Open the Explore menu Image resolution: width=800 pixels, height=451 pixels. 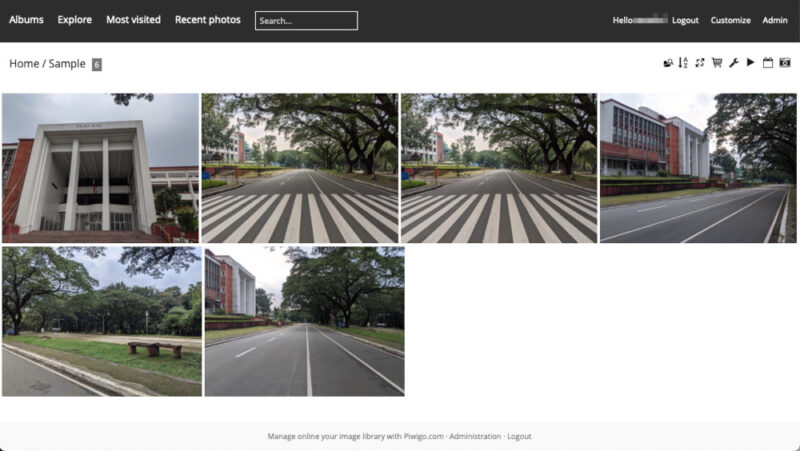point(74,20)
